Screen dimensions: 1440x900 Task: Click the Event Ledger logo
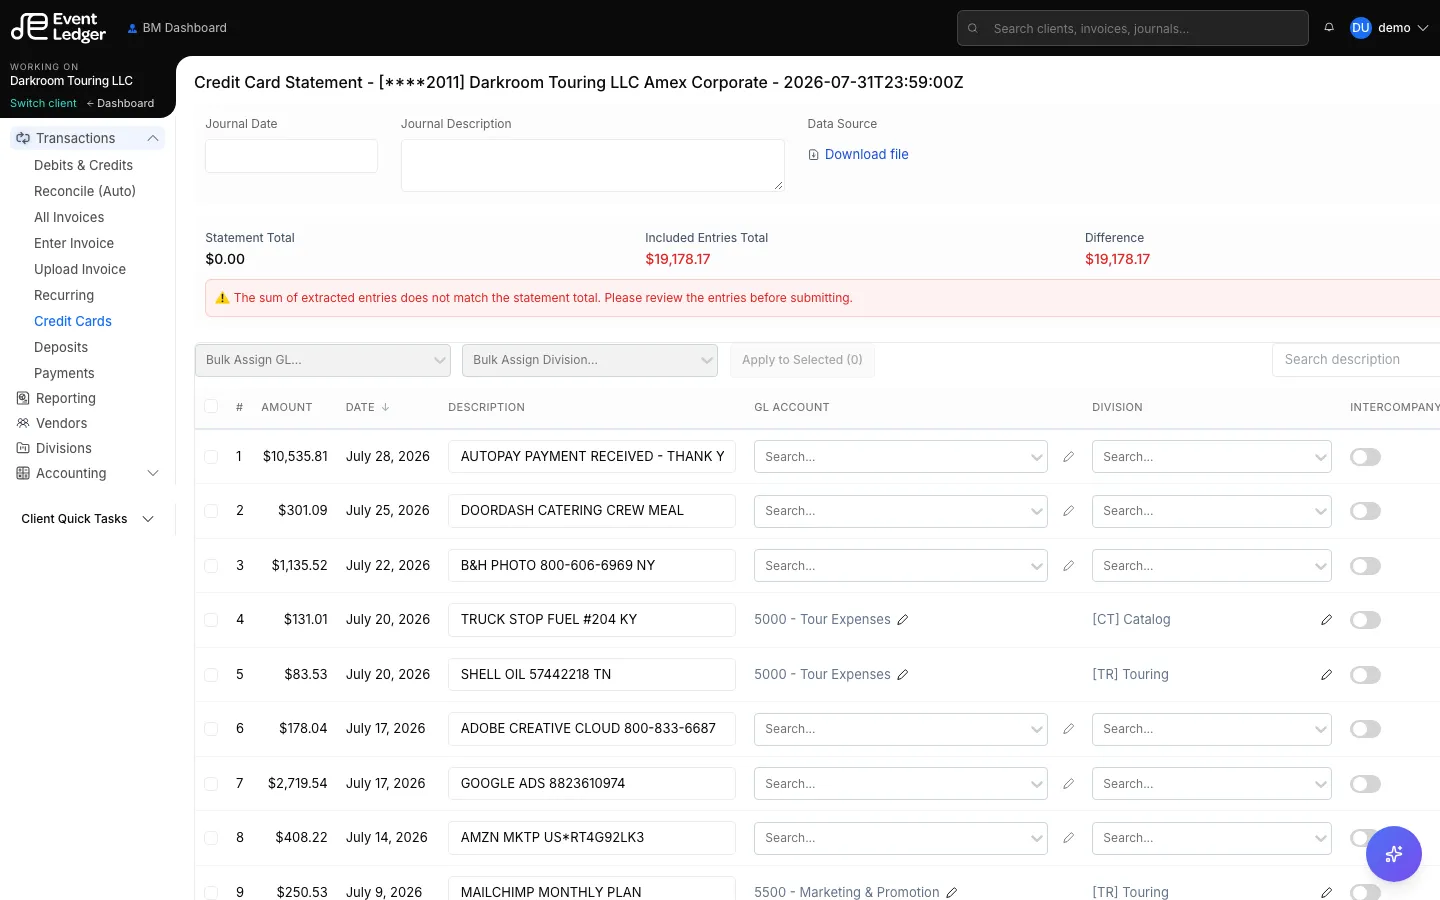(x=58, y=27)
